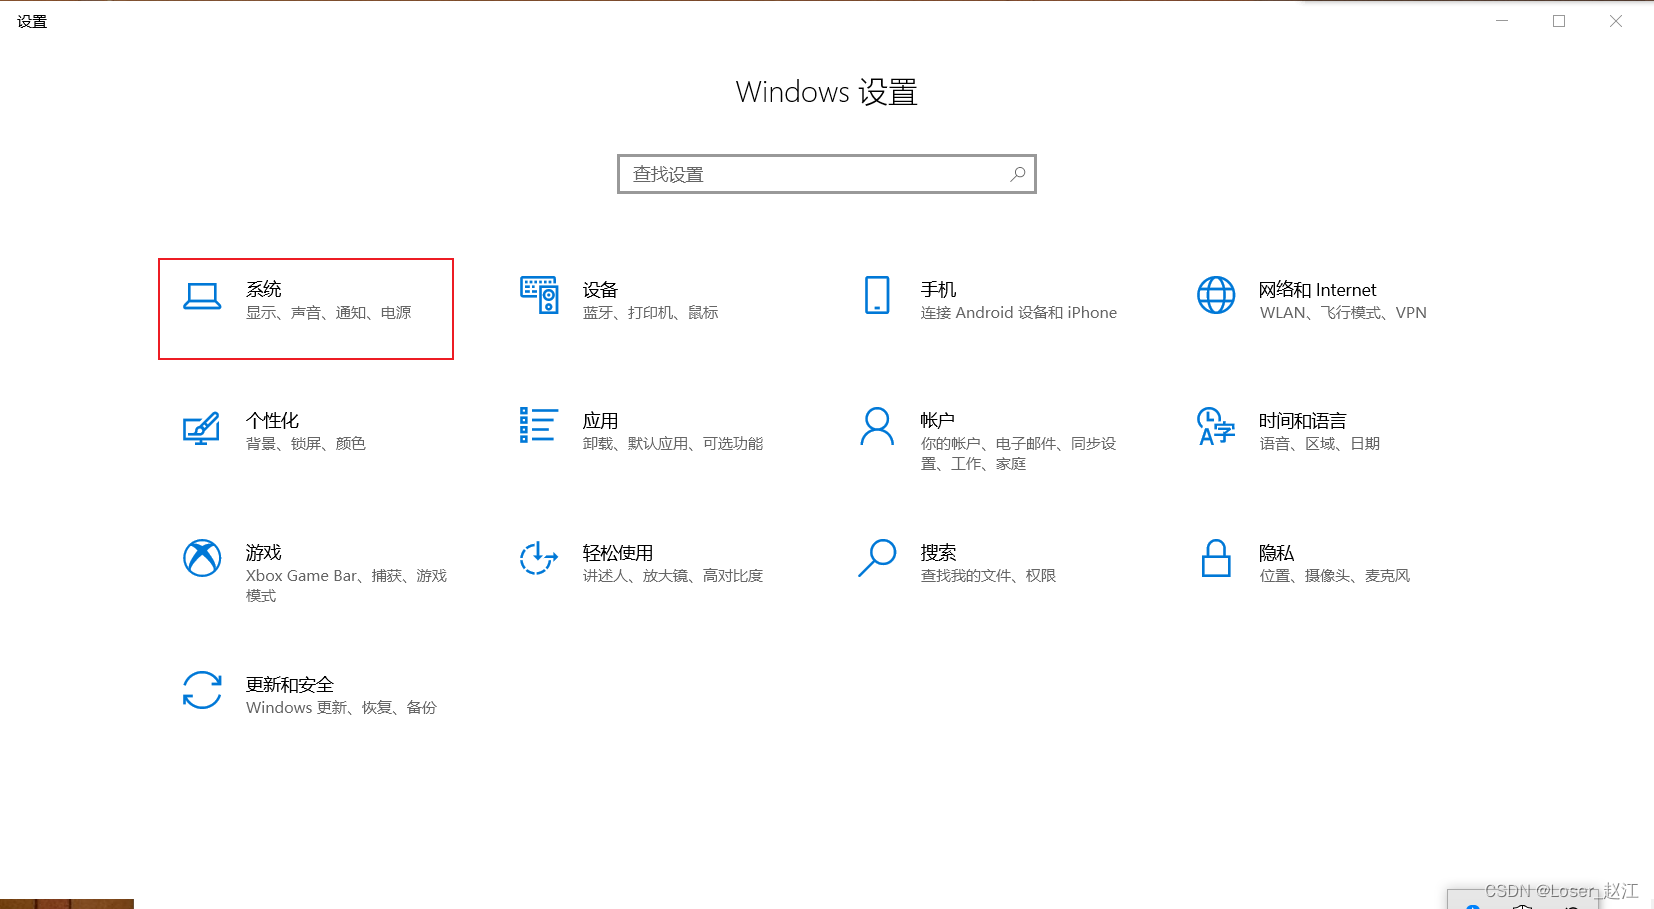1654x909 pixels.
Task: Click the Accounts person icon
Action: pyautogui.click(x=877, y=426)
